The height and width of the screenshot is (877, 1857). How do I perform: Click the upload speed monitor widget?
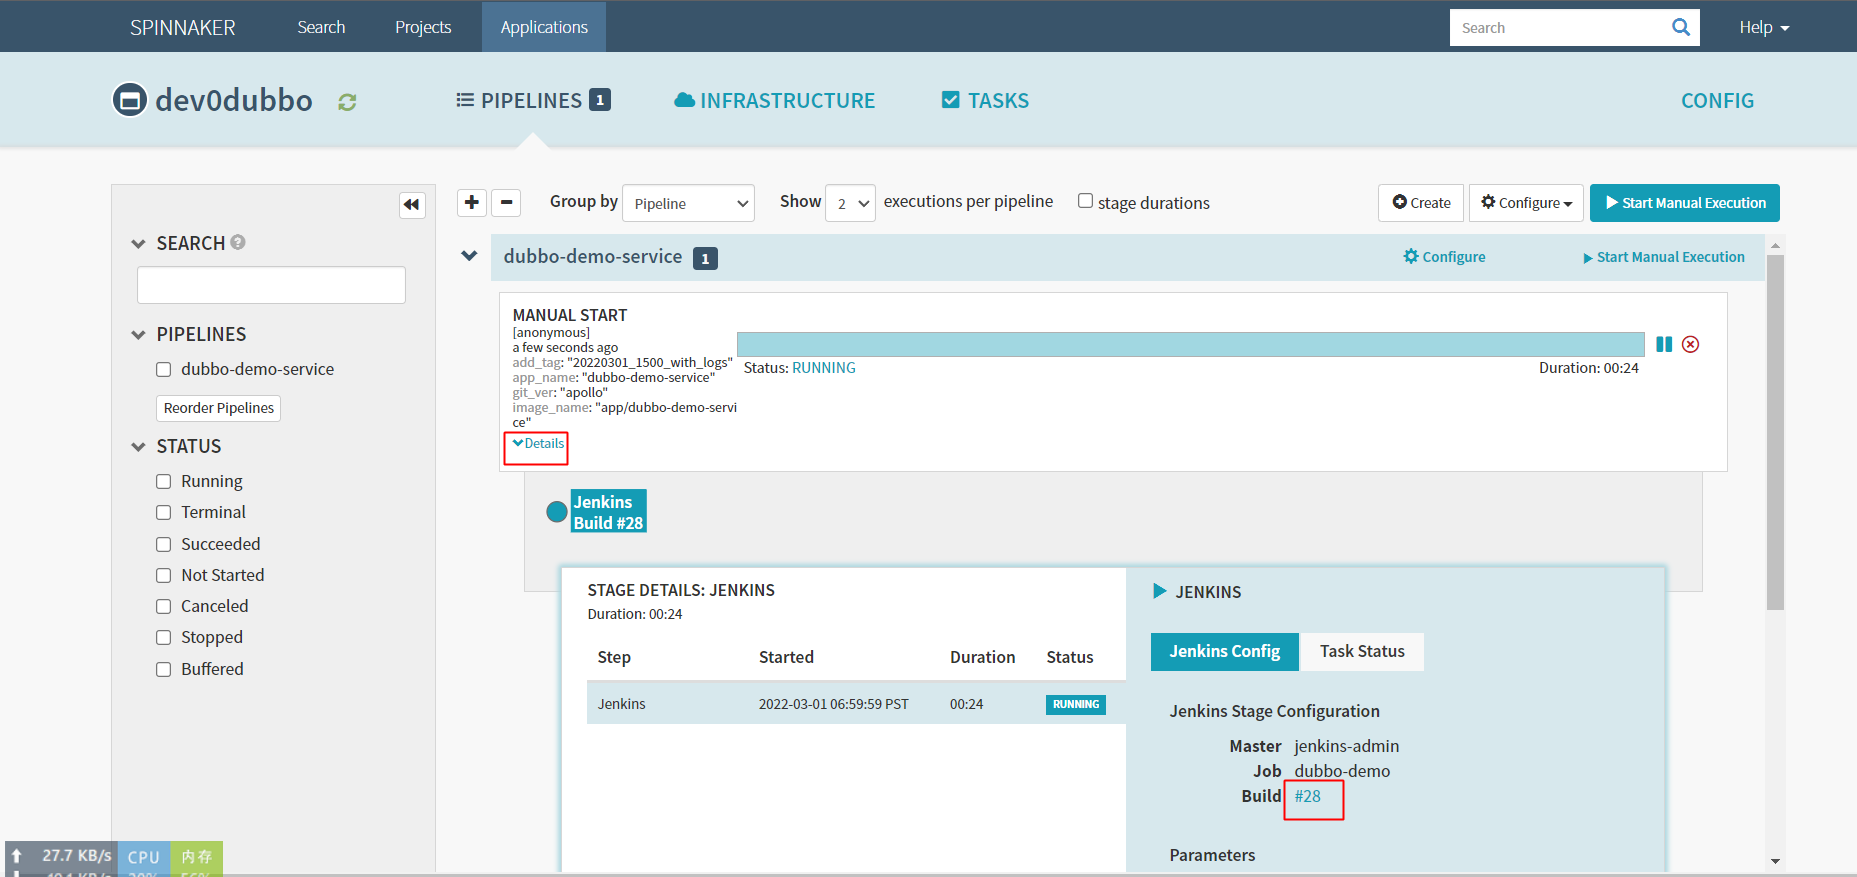click(x=62, y=858)
